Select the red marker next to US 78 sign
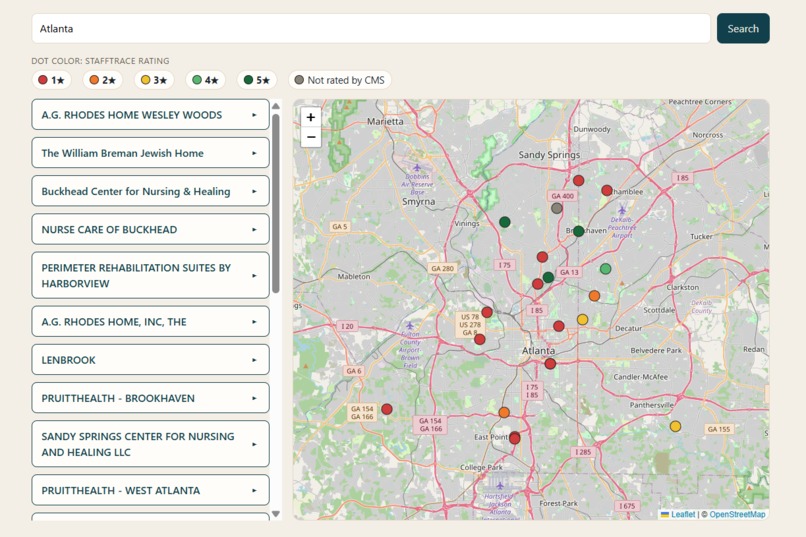 click(x=487, y=312)
